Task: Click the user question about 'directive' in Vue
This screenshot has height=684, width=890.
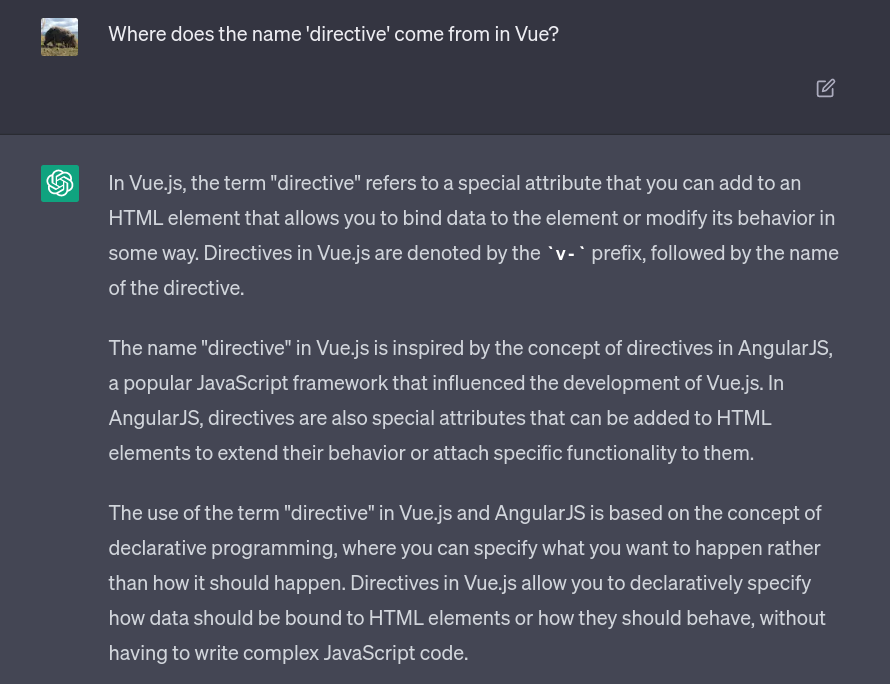Action: 333,34
